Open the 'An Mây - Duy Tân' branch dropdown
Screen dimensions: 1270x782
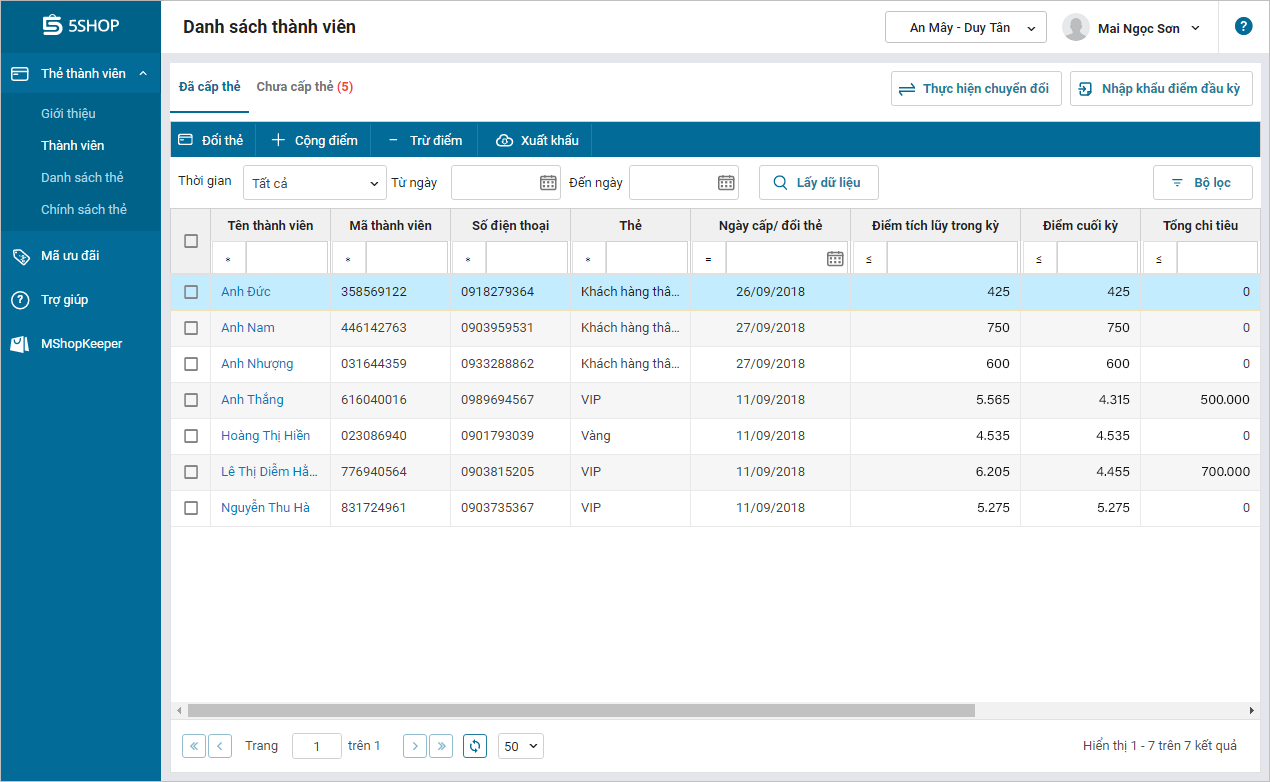click(965, 28)
